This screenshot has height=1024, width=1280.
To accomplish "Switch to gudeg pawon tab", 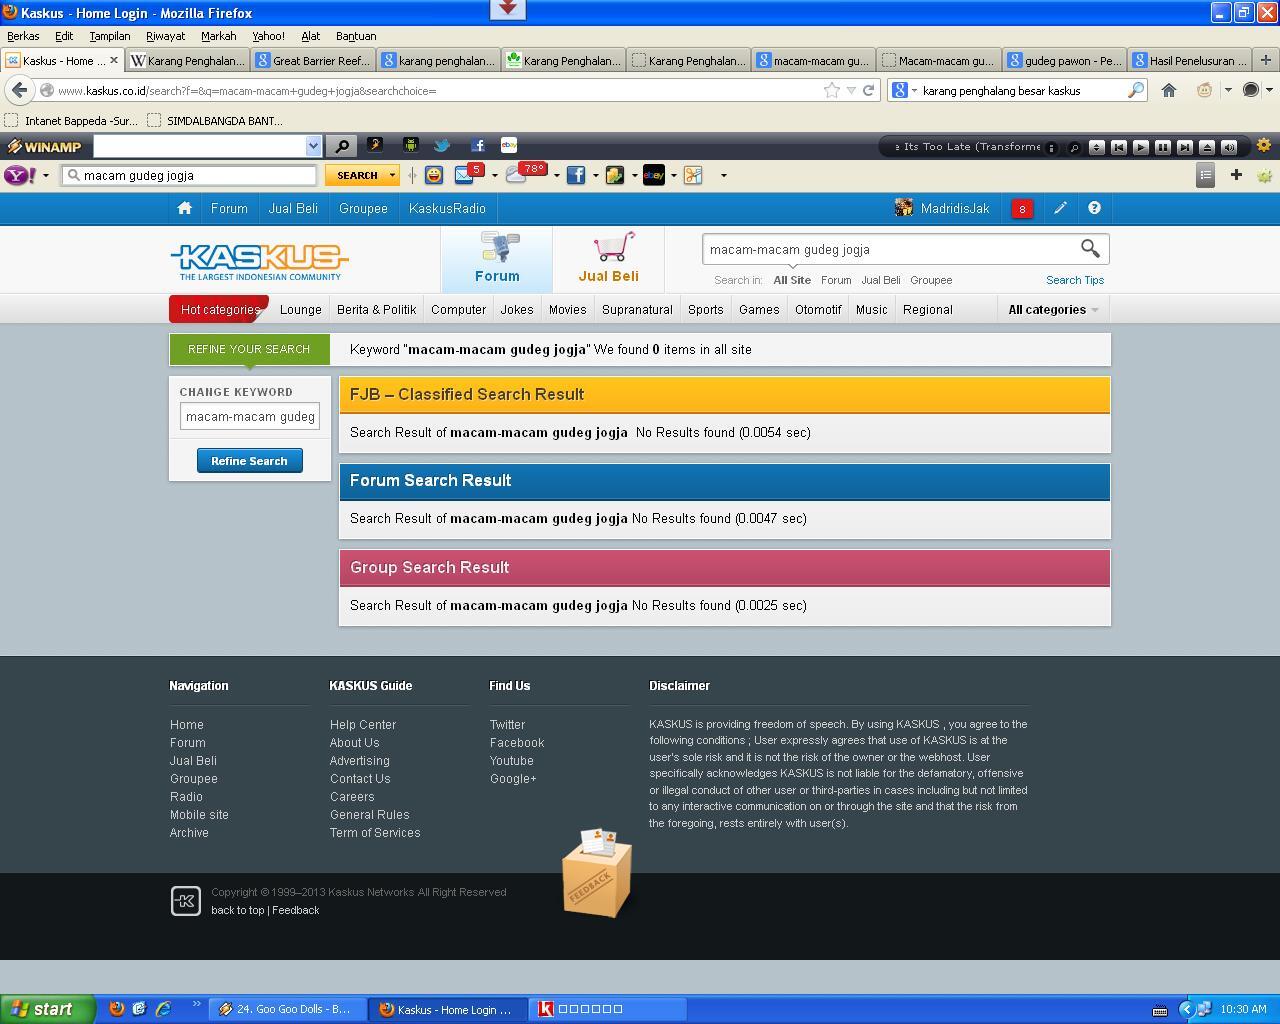I will pos(1064,60).
